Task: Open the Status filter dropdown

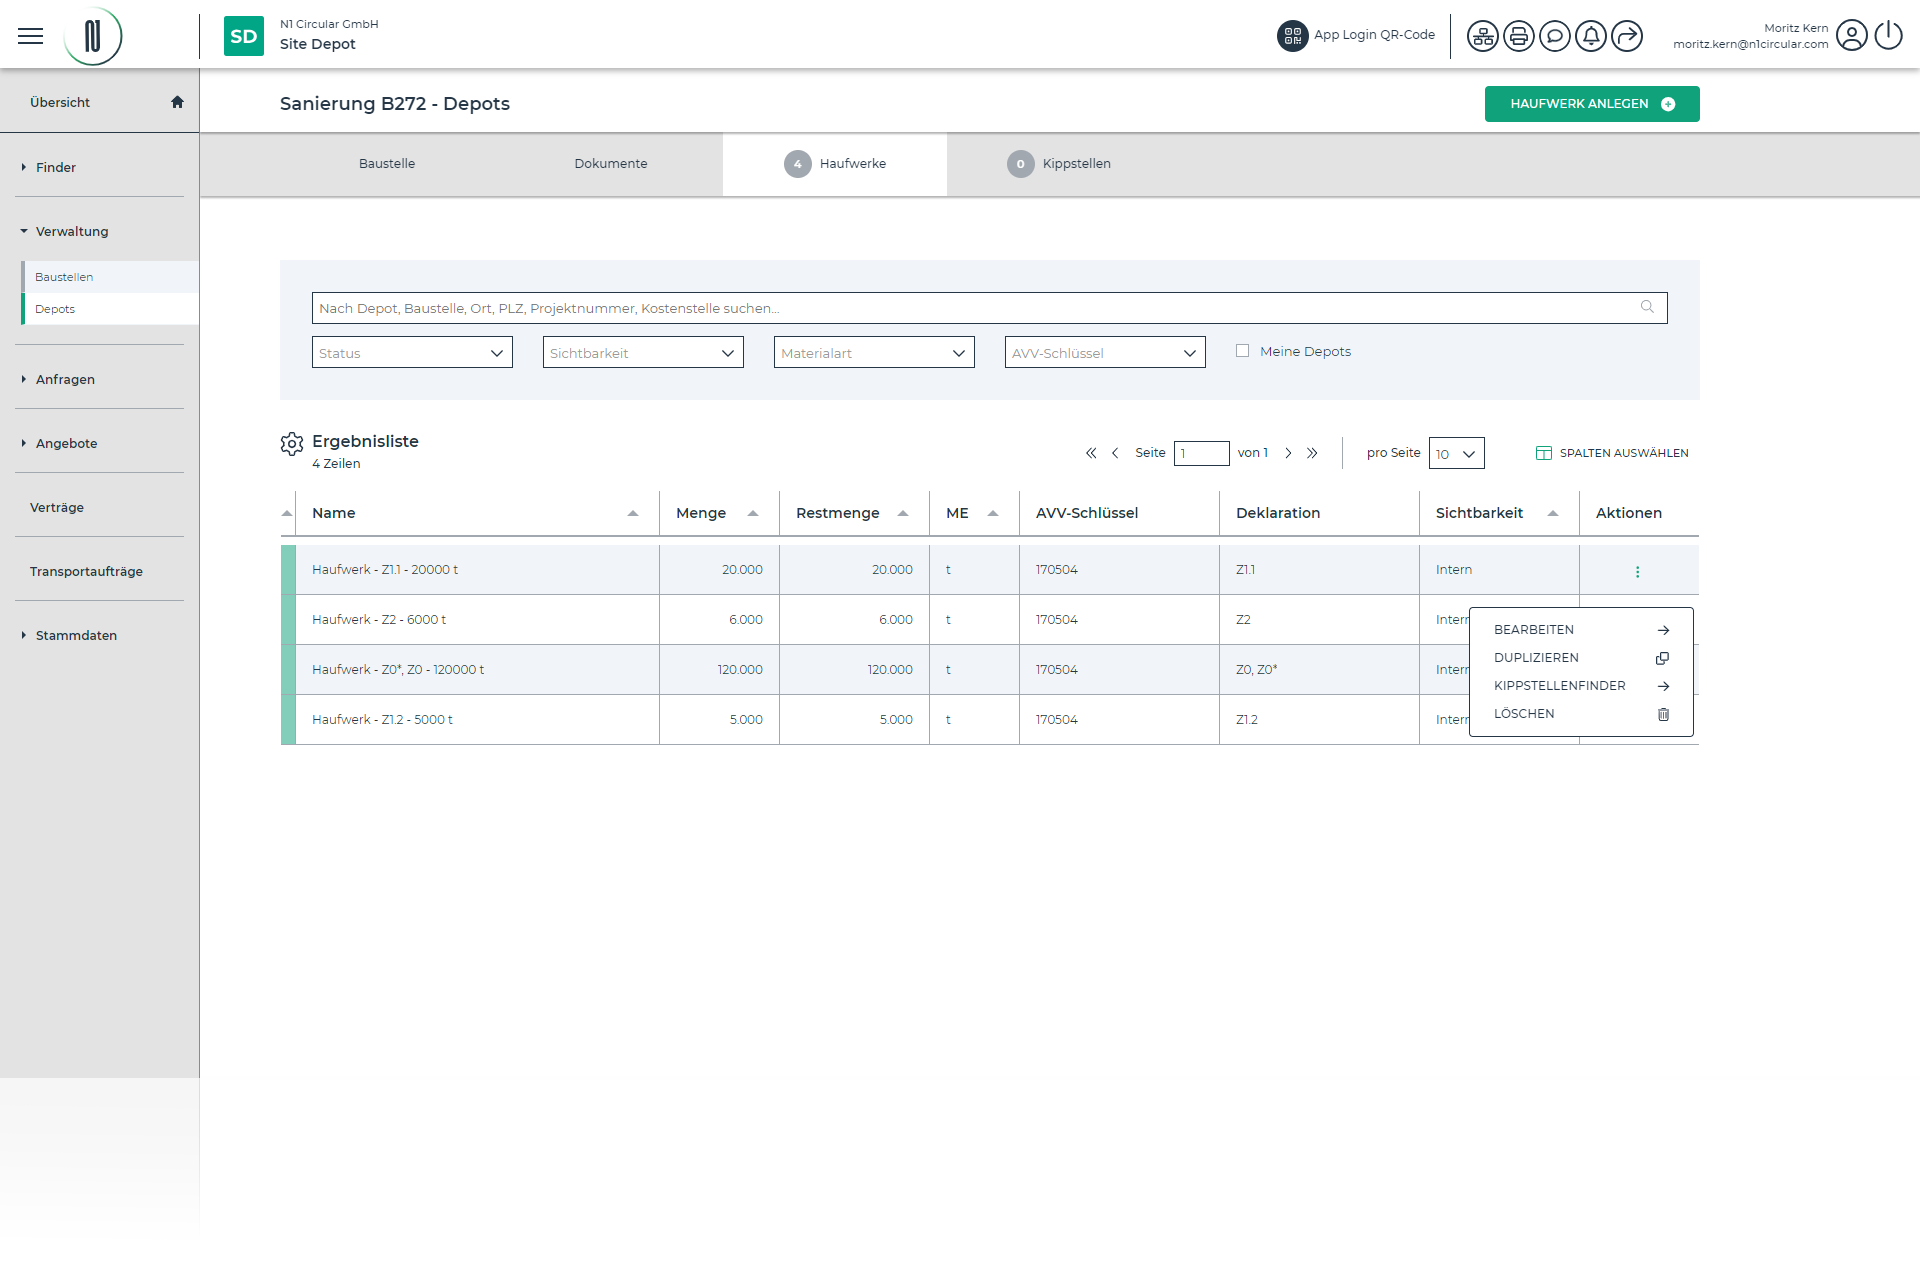Action: click(412, 353)
